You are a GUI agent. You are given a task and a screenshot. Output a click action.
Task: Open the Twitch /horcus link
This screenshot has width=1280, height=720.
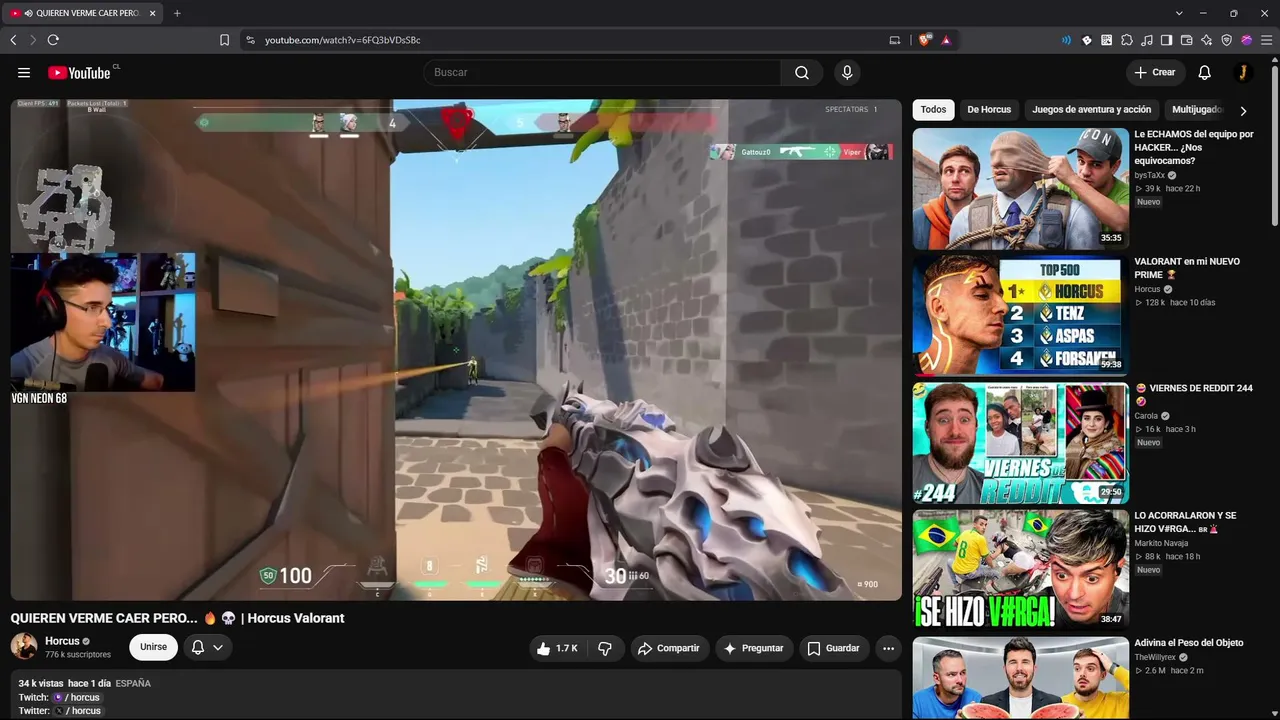[76, 697]
